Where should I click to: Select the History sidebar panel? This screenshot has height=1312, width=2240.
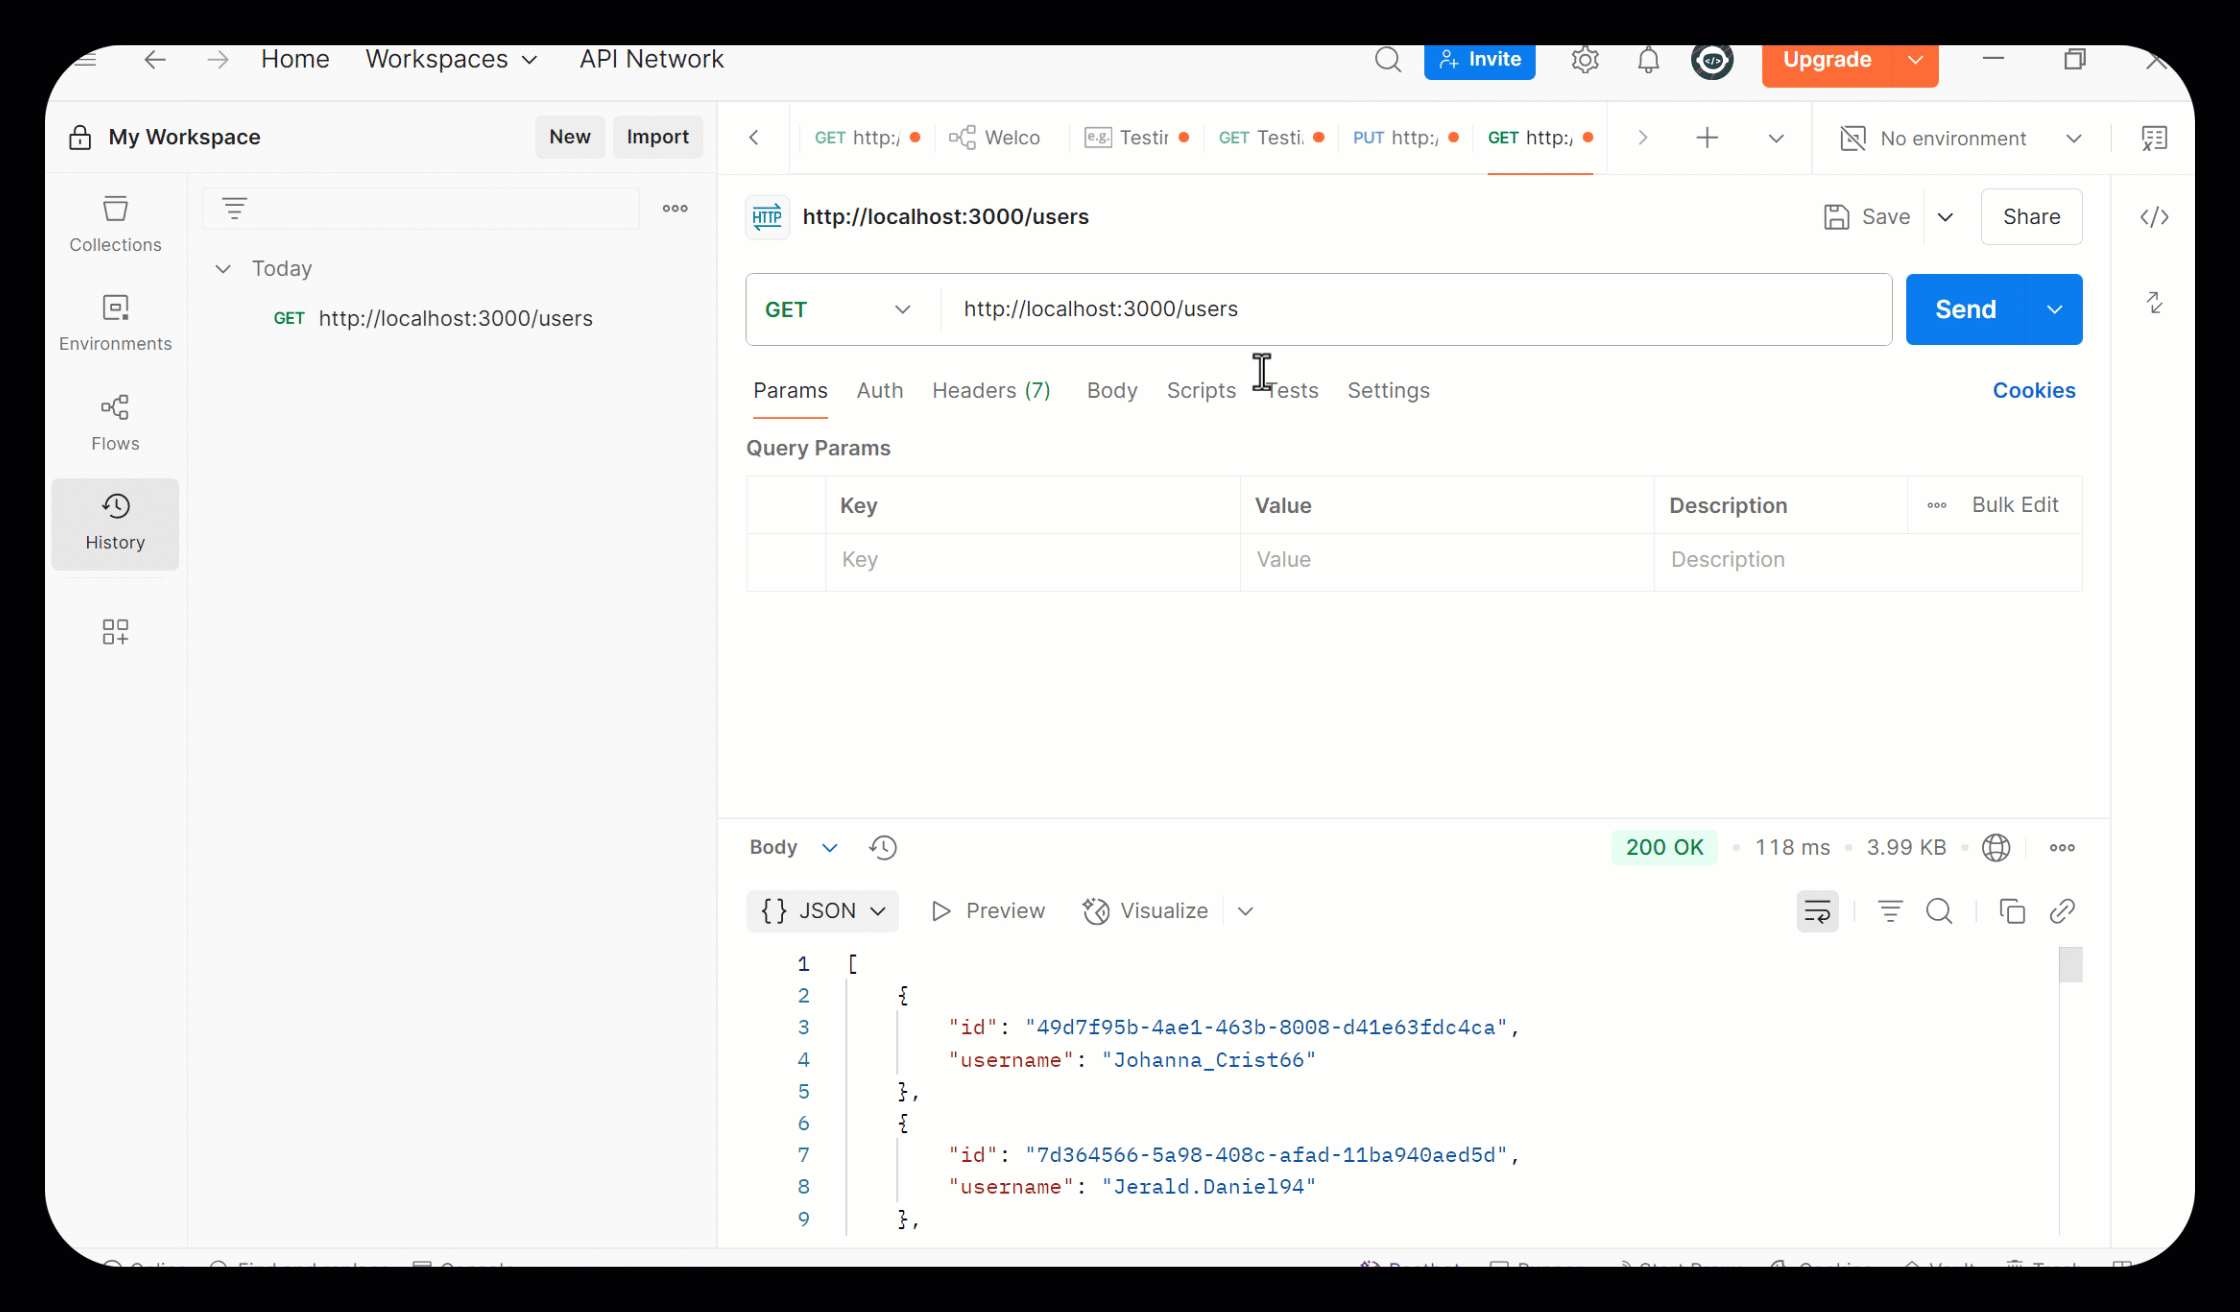coord(115,523)
